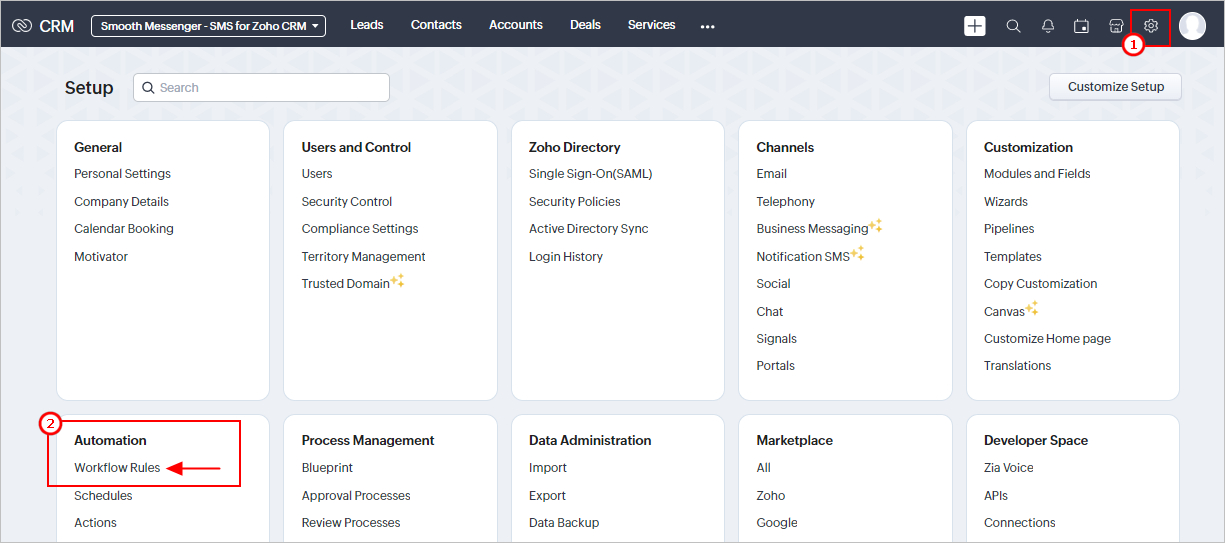Click the Customize Setup button

(1115, 87)
